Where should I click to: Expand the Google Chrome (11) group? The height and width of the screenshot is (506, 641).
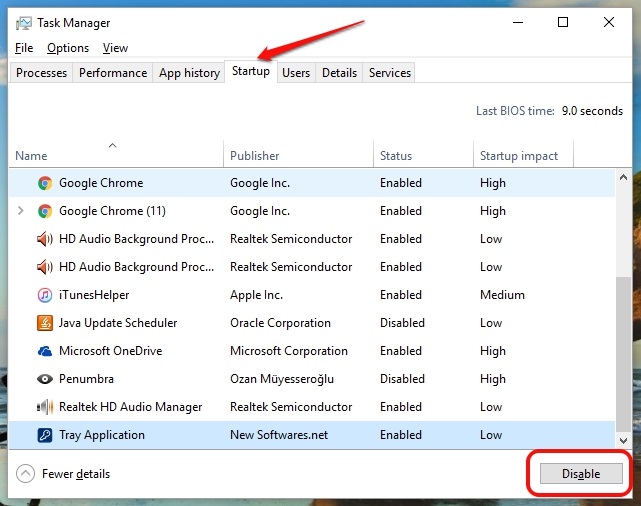click(x=20, y=211)
